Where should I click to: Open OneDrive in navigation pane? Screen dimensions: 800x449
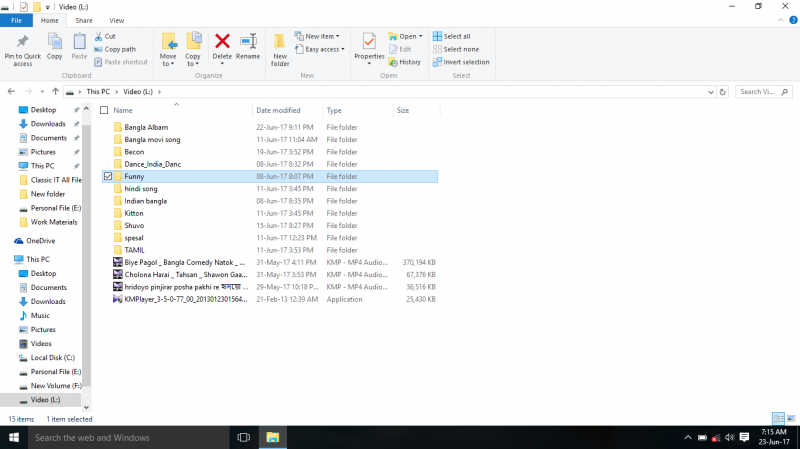(40, 241)
